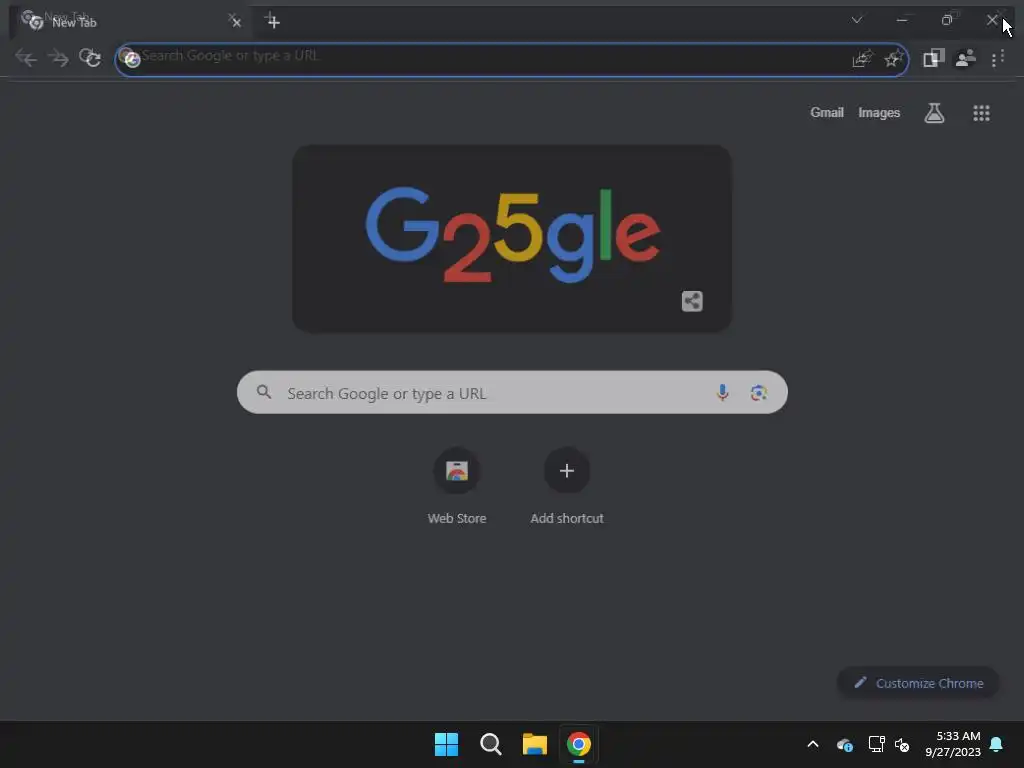
Task: Open the Gmail link
Action: [827, 112]
